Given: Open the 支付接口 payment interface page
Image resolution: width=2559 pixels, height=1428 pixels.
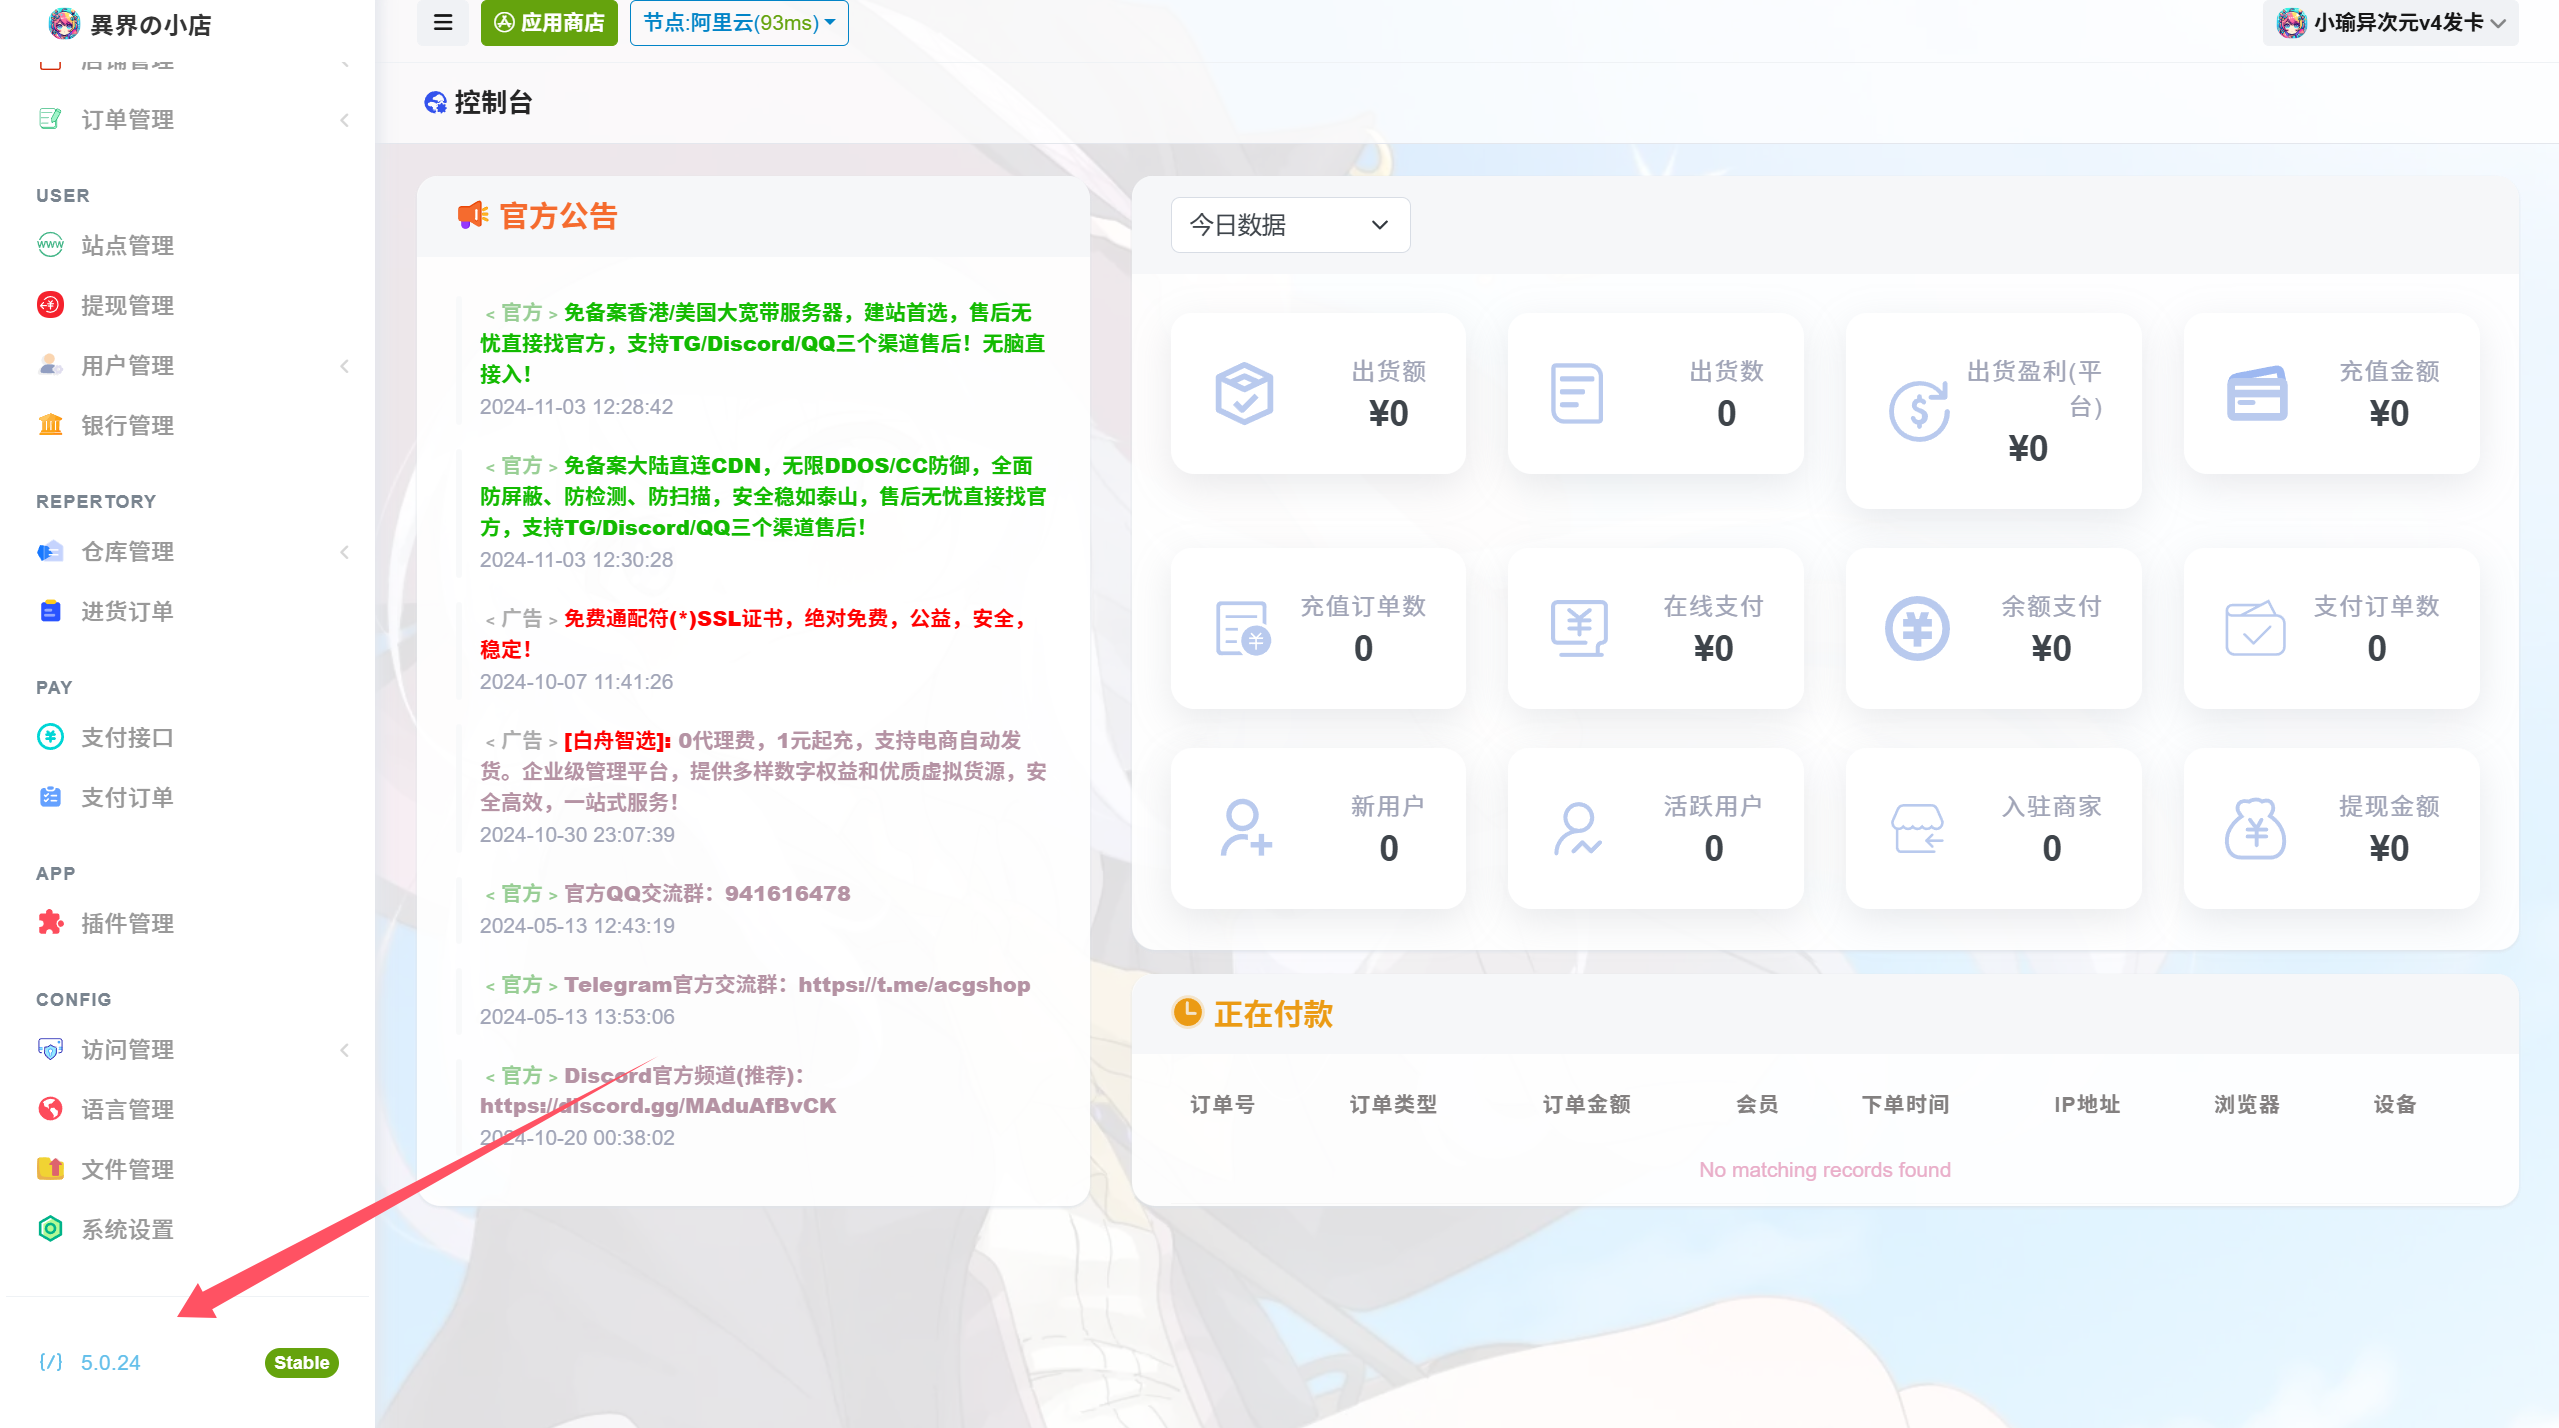Looking at the screenshot, I should tap(127, 737).
